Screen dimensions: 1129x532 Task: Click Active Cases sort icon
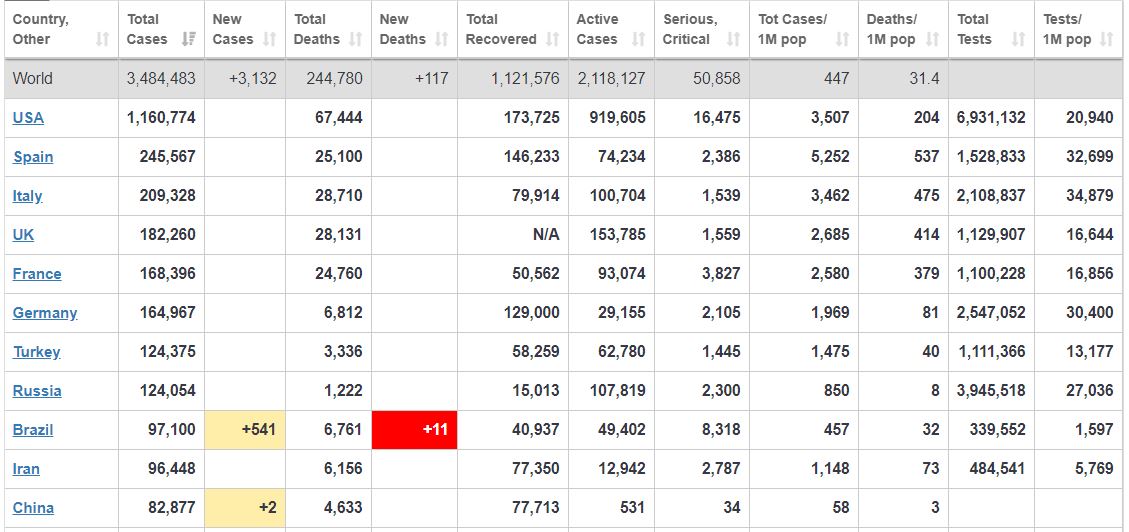638,40
